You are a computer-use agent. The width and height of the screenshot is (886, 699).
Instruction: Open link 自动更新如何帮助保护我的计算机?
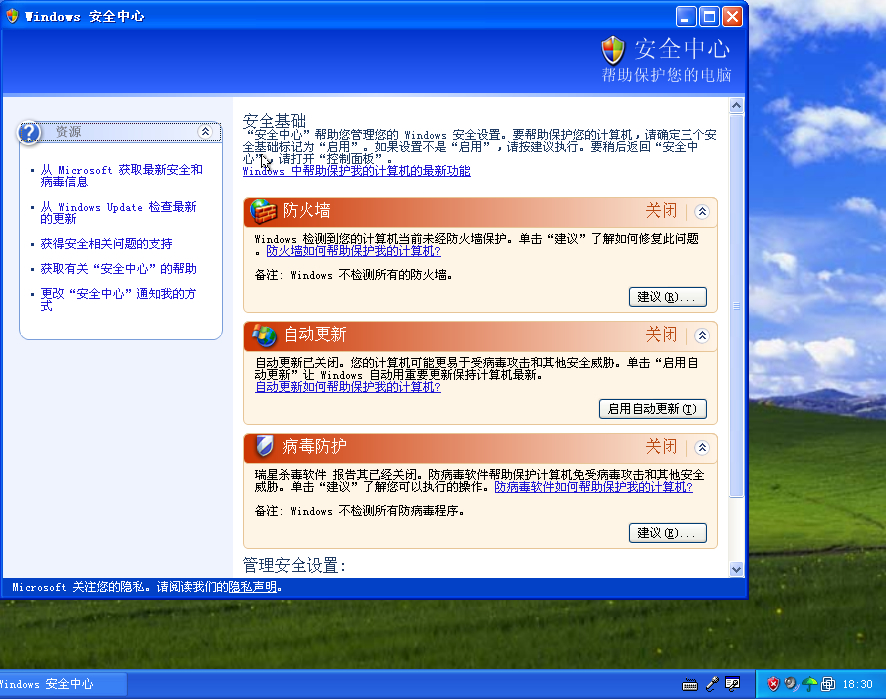[348, 387]
